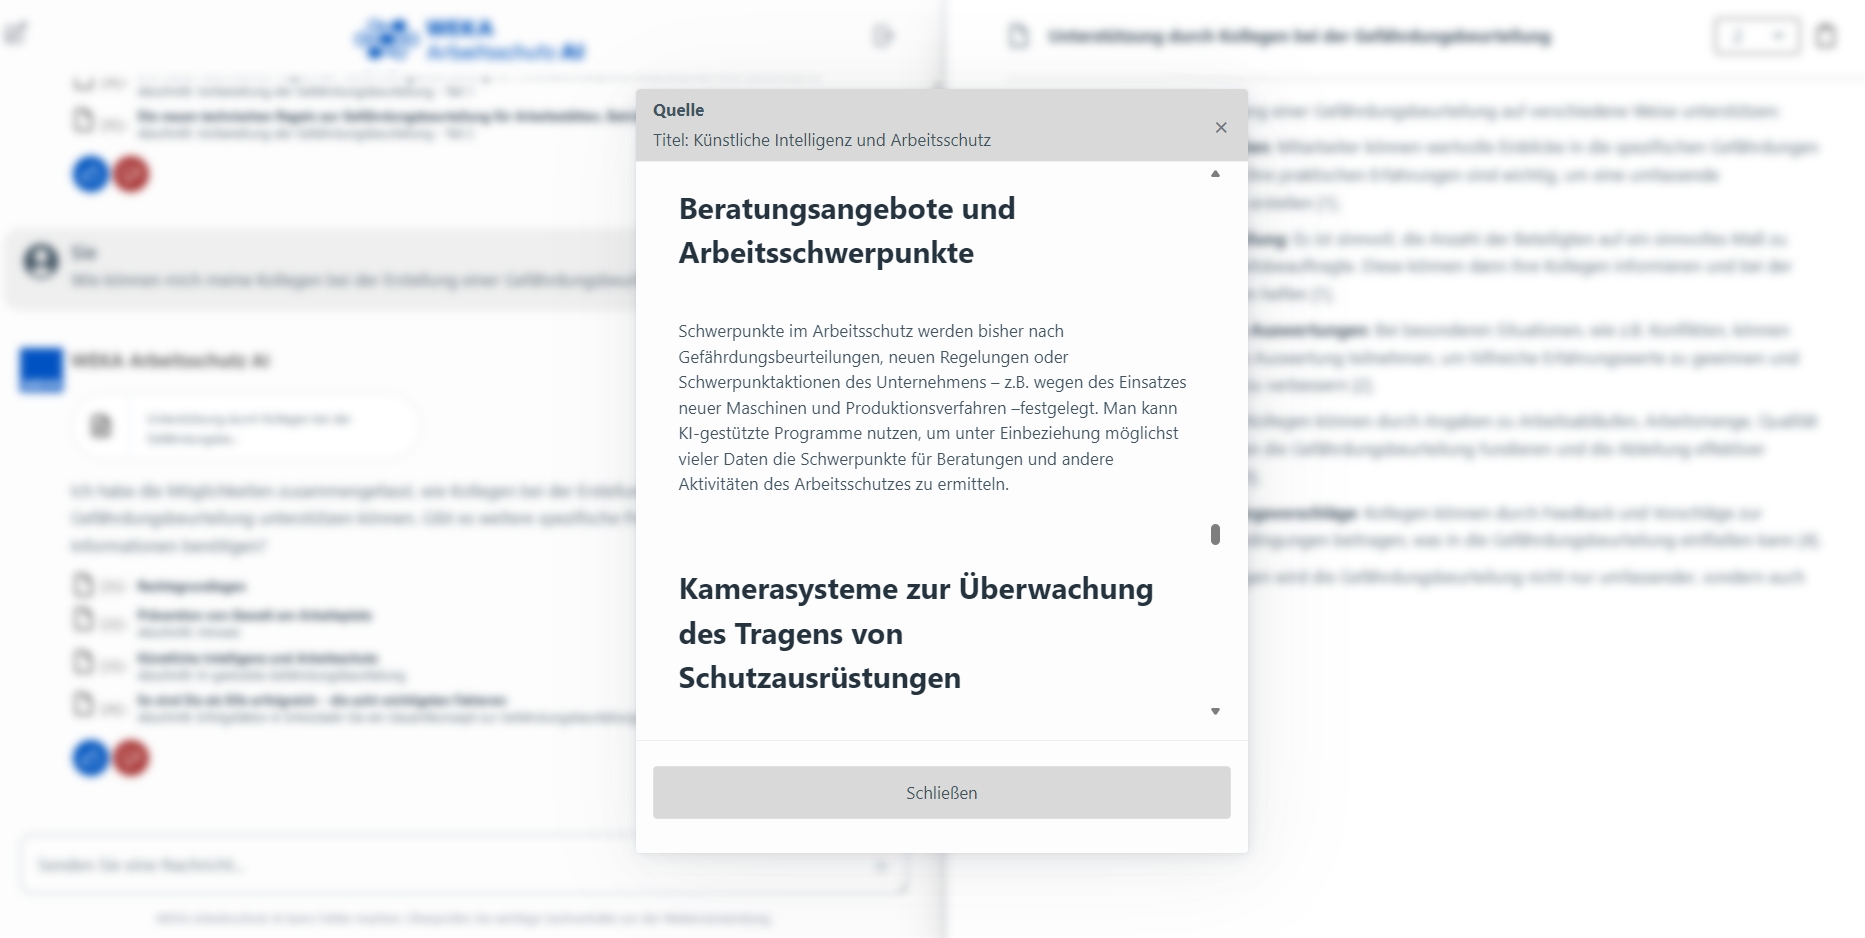Close the Quelle dialog with the X
Screen dimensions: 1865x938
click(1221, 127)
